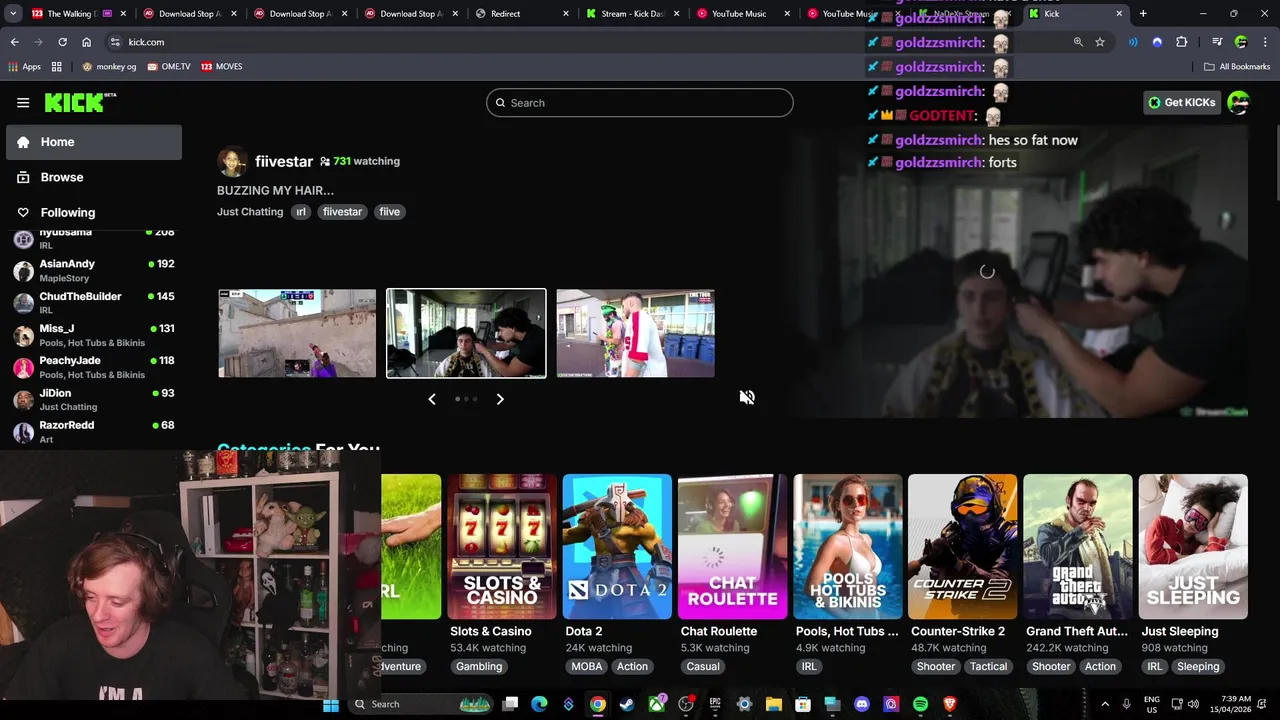Open the MOVES bookmark
1280x720 pixels.
pos(222,67)
